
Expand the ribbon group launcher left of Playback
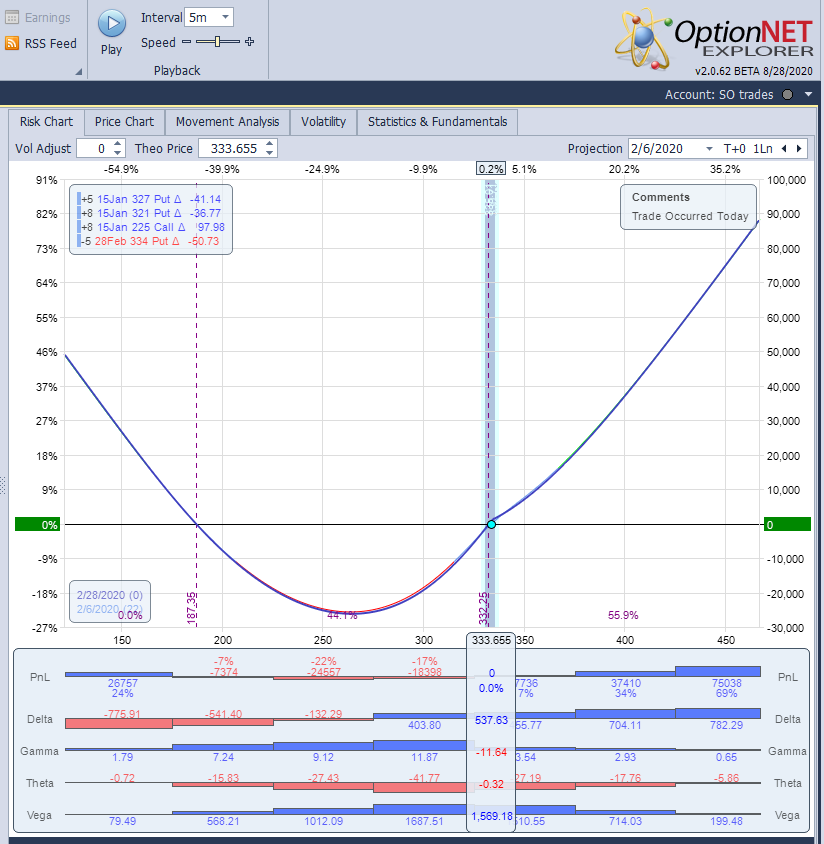(x=79, y=71)
